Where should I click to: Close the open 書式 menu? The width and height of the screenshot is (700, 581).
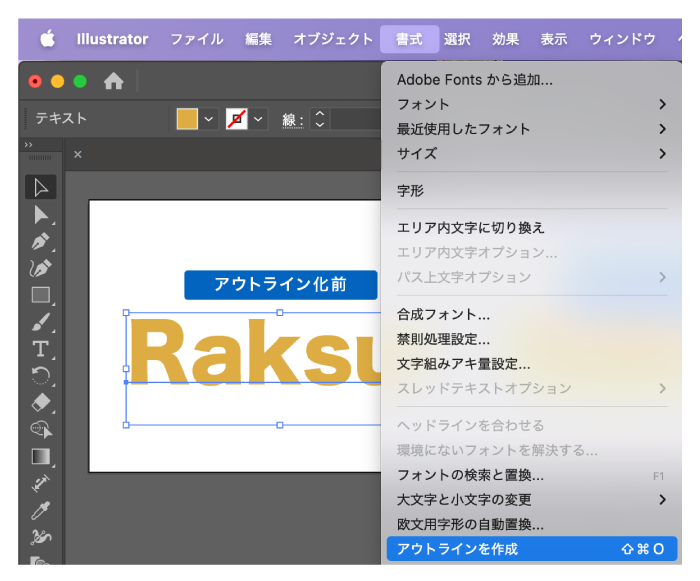tap(409, 39)
